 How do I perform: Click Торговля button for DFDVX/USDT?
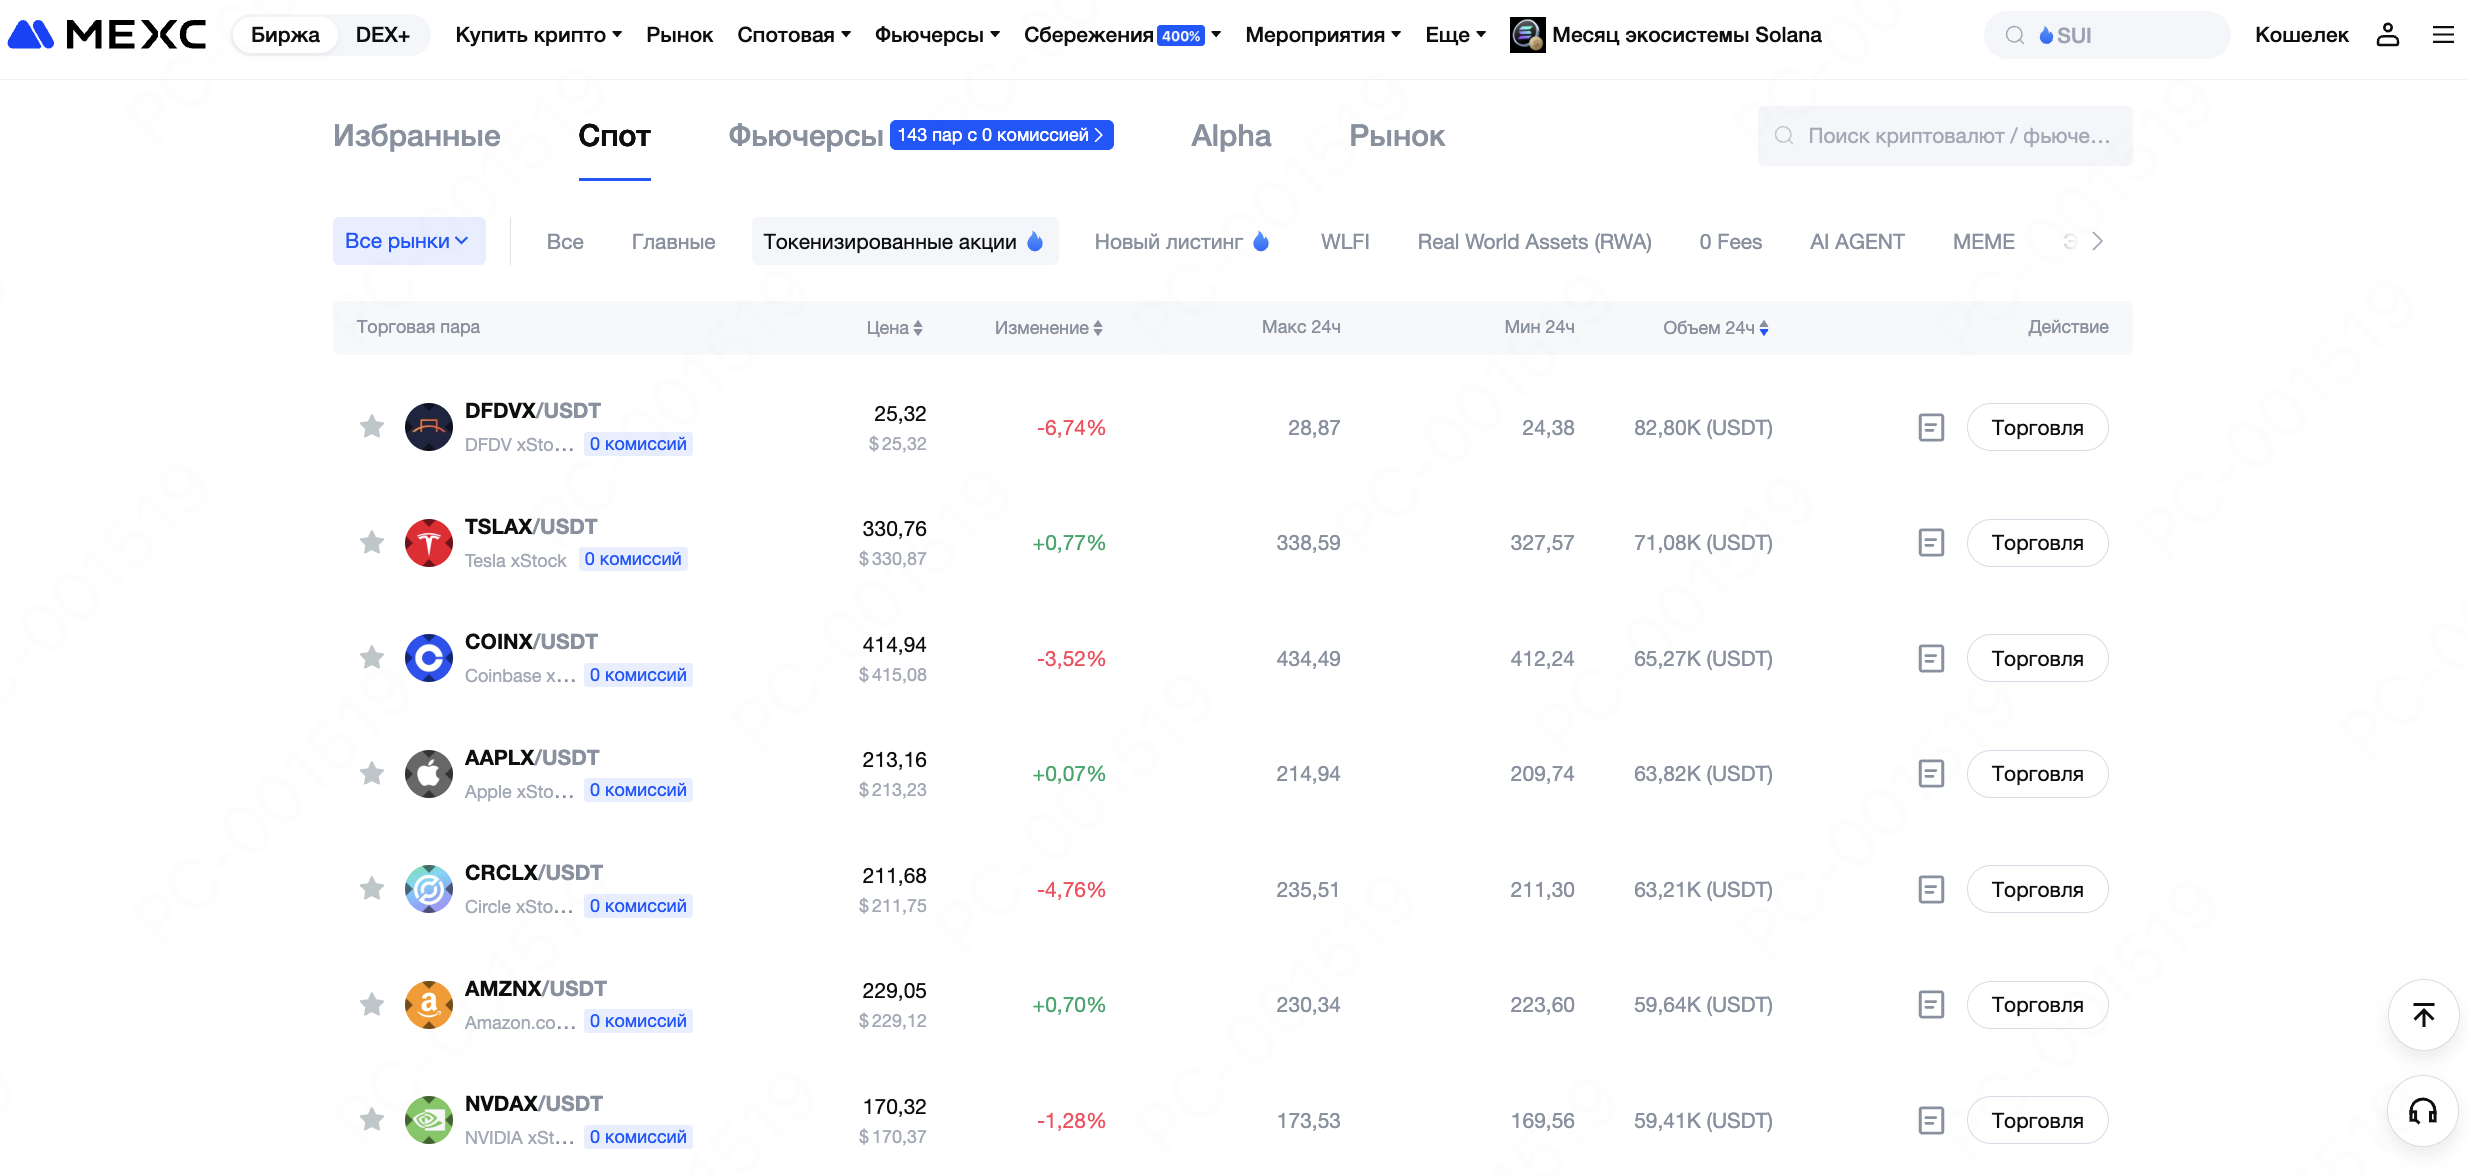pyautogui.click(x=2037, y=428)
